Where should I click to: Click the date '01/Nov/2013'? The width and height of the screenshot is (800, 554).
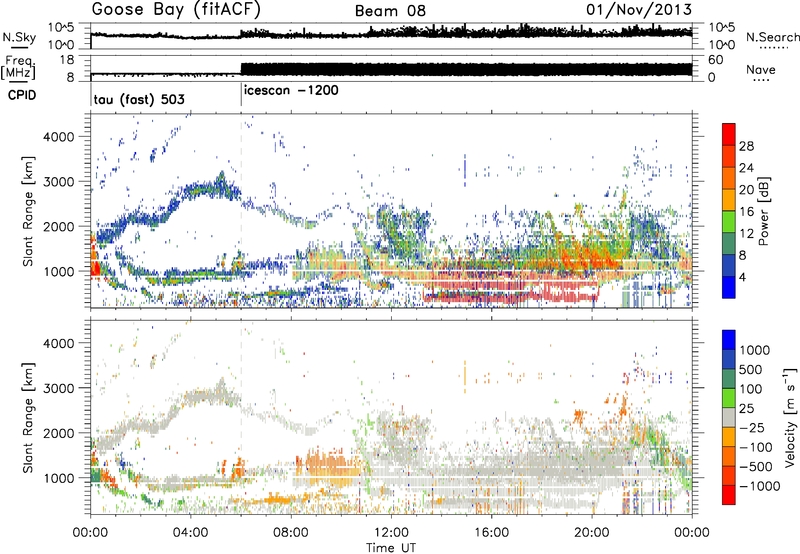click(639, 10)
